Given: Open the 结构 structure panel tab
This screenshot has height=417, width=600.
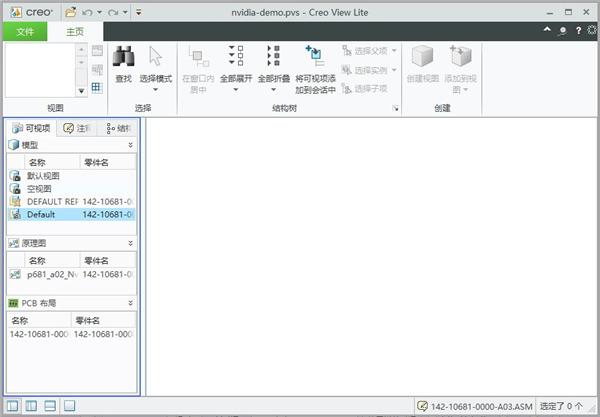Looking at the screenshot, I should coord(118,128).
